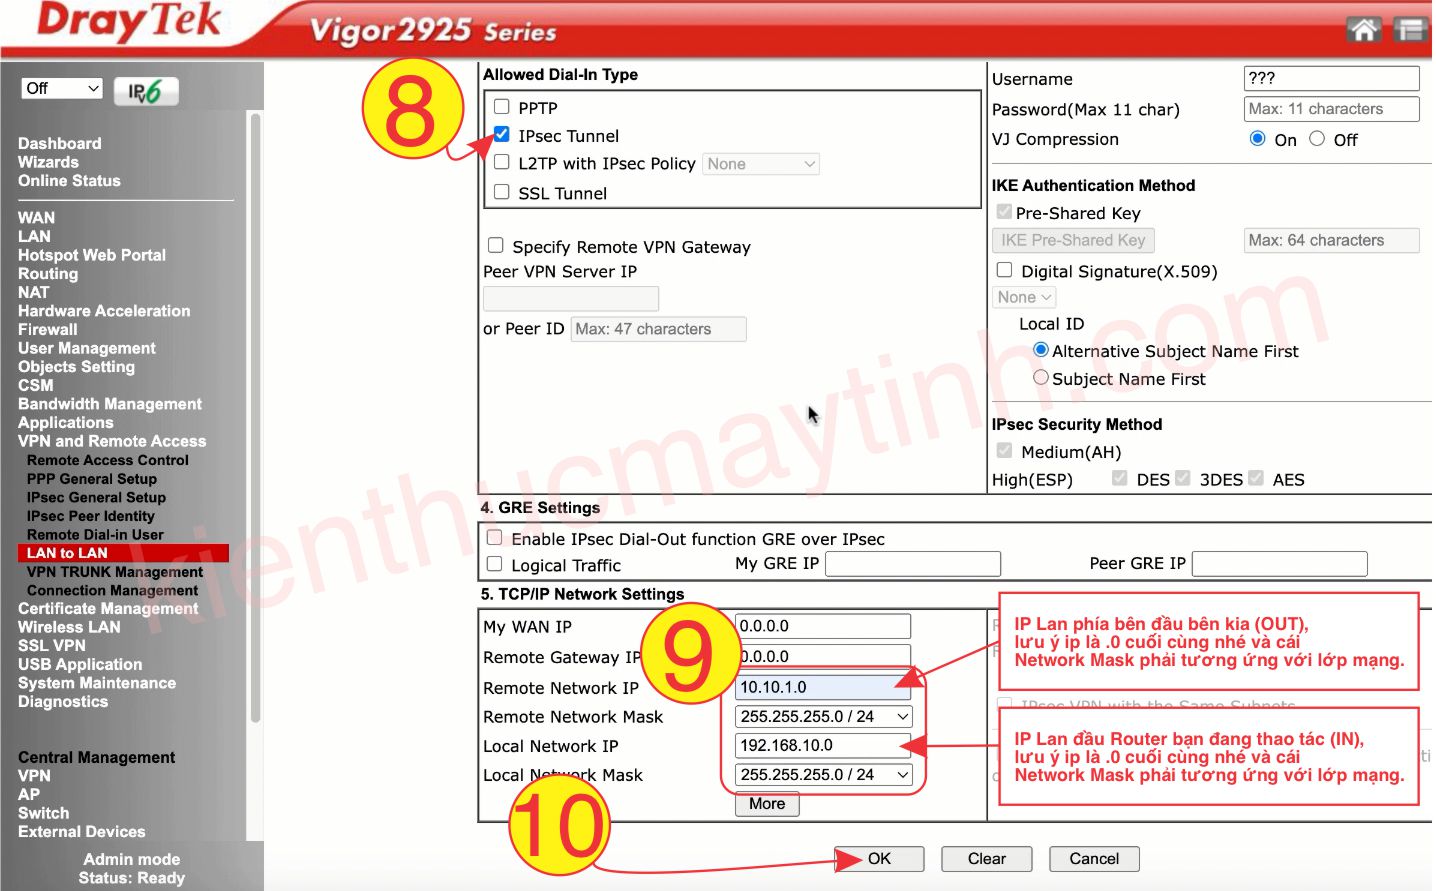Open the Local Network Mask dropdown
The image size is (1436, 891).
(824, 775)
